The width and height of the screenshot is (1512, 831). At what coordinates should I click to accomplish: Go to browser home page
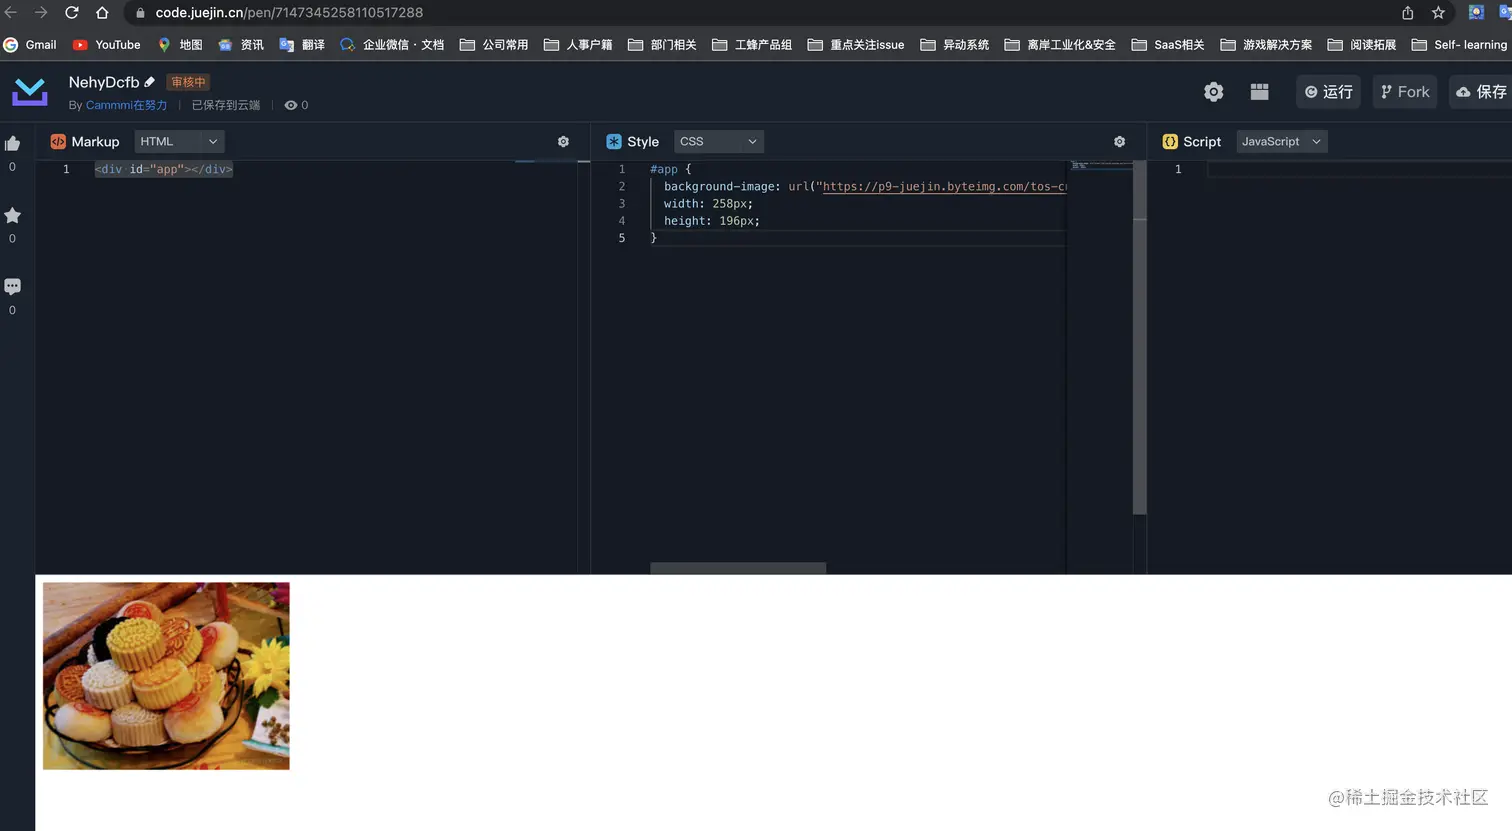click(102, 12)
